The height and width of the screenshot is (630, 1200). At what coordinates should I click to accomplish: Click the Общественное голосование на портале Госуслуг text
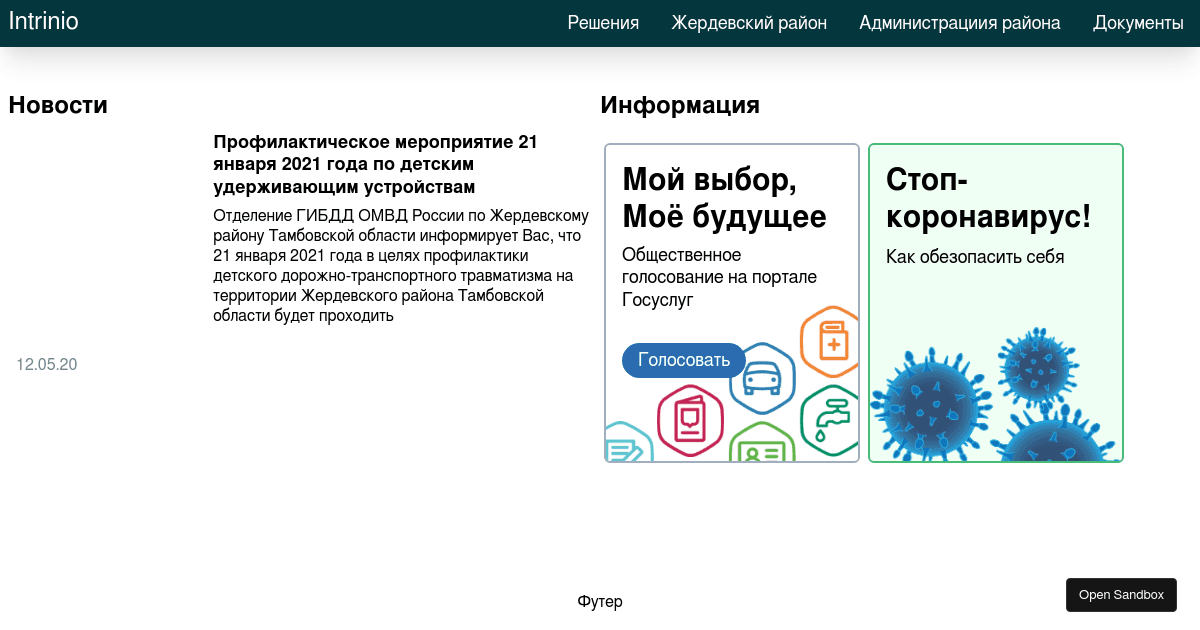tap(719, 277)
